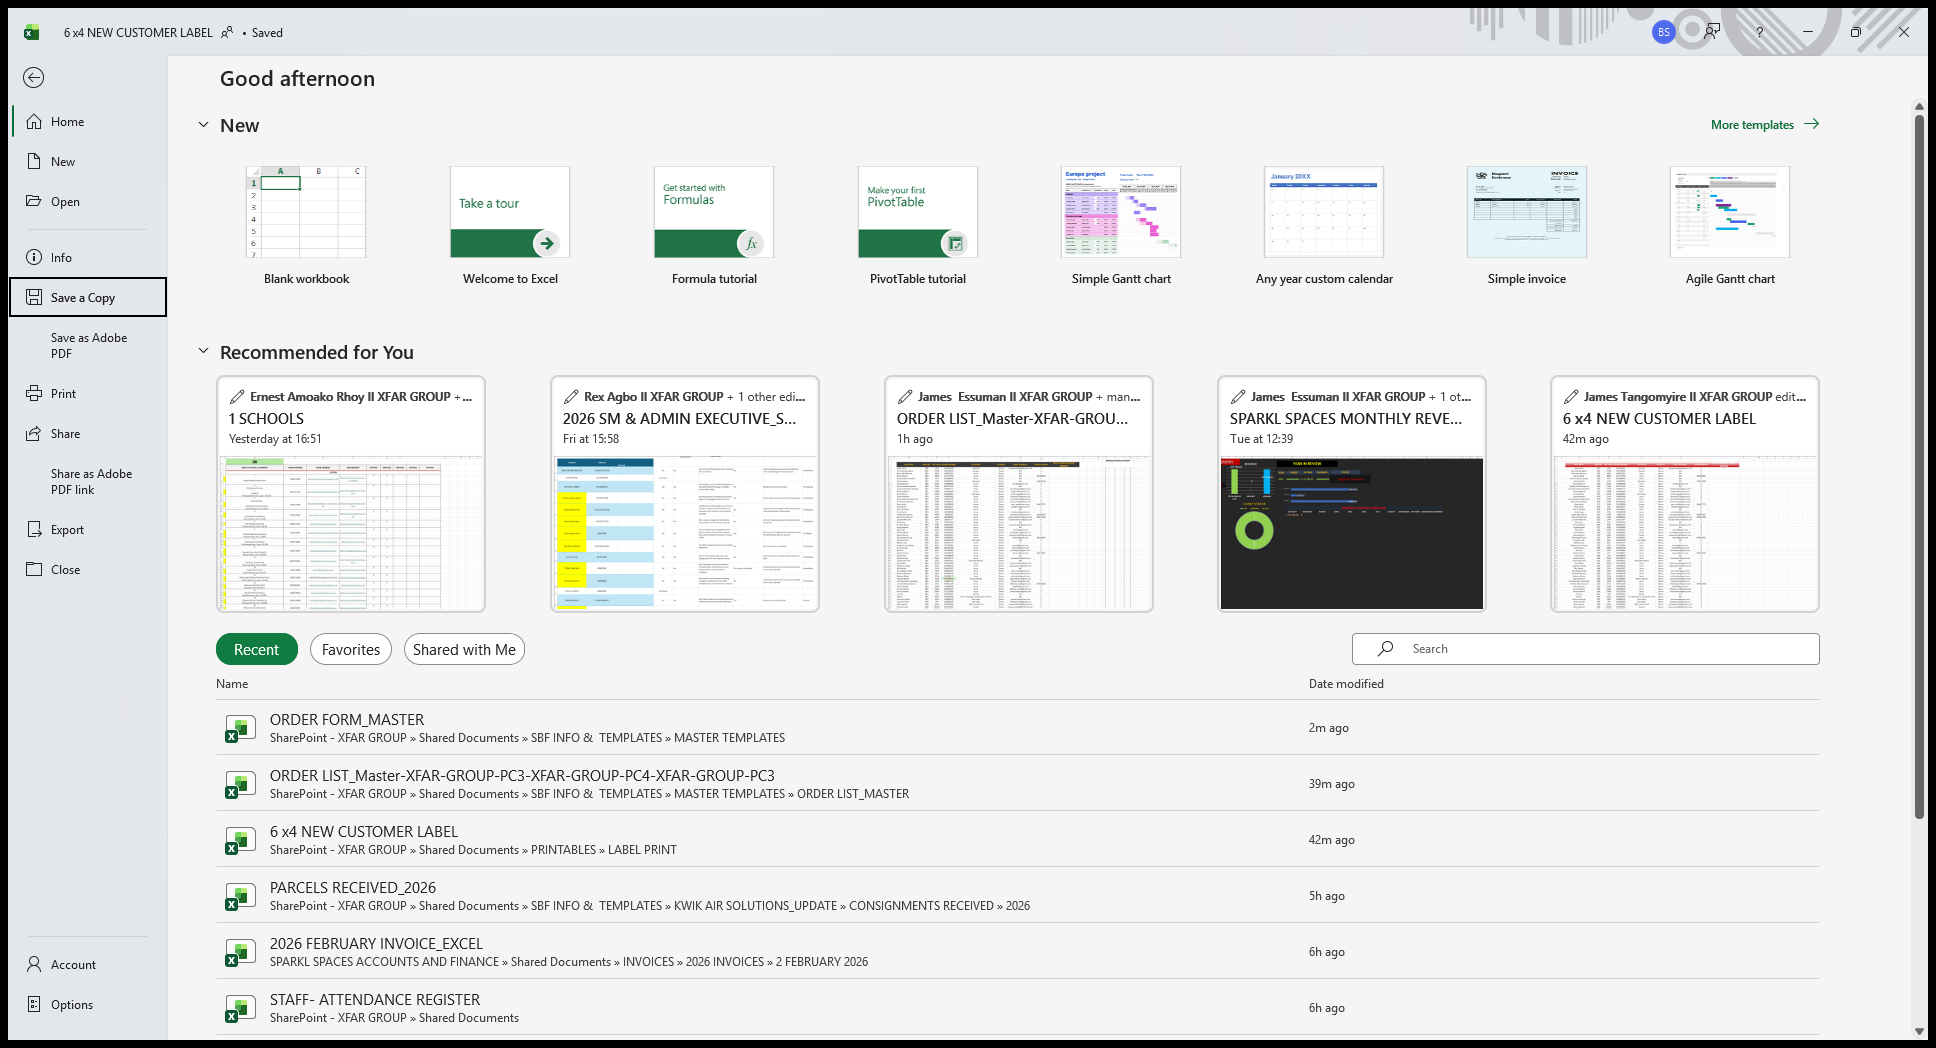Switch to the Favorites tab

click(351, 650)
